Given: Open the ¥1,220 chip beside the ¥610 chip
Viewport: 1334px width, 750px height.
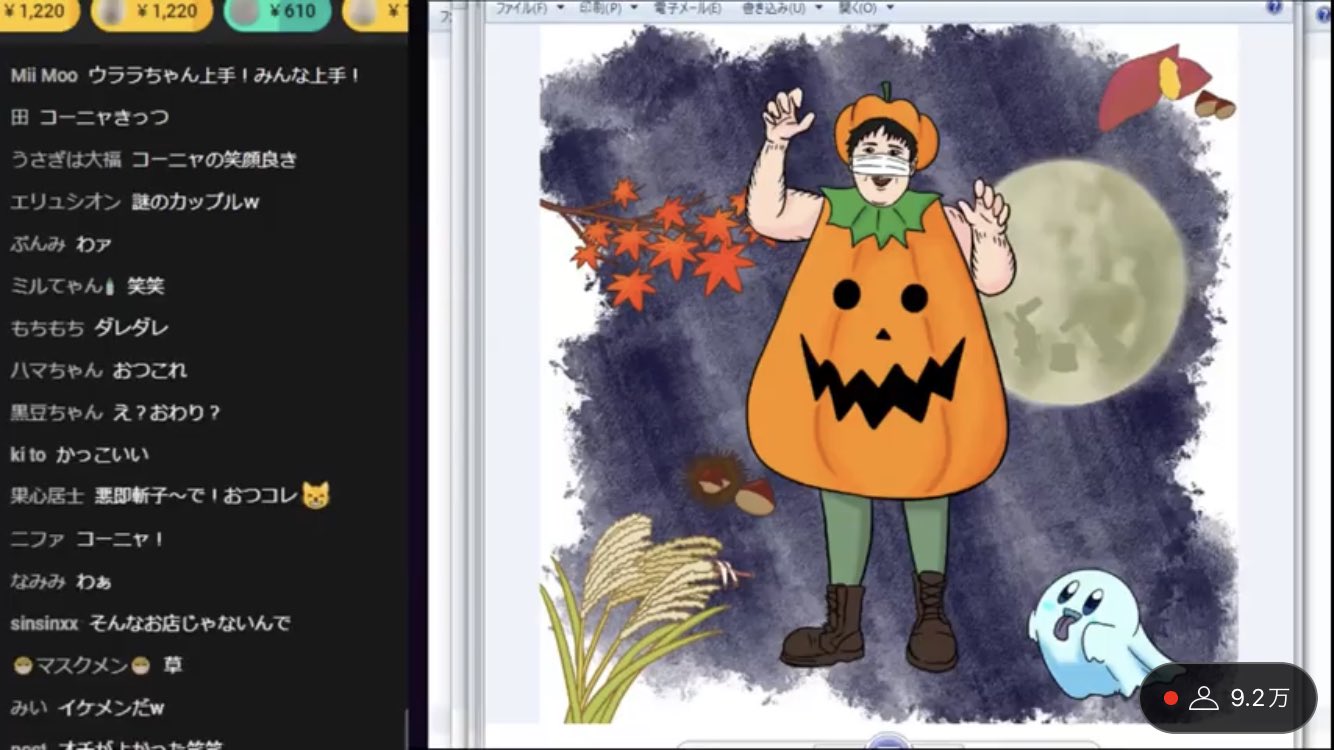Looking at the screenshot, I should [152, 13].
